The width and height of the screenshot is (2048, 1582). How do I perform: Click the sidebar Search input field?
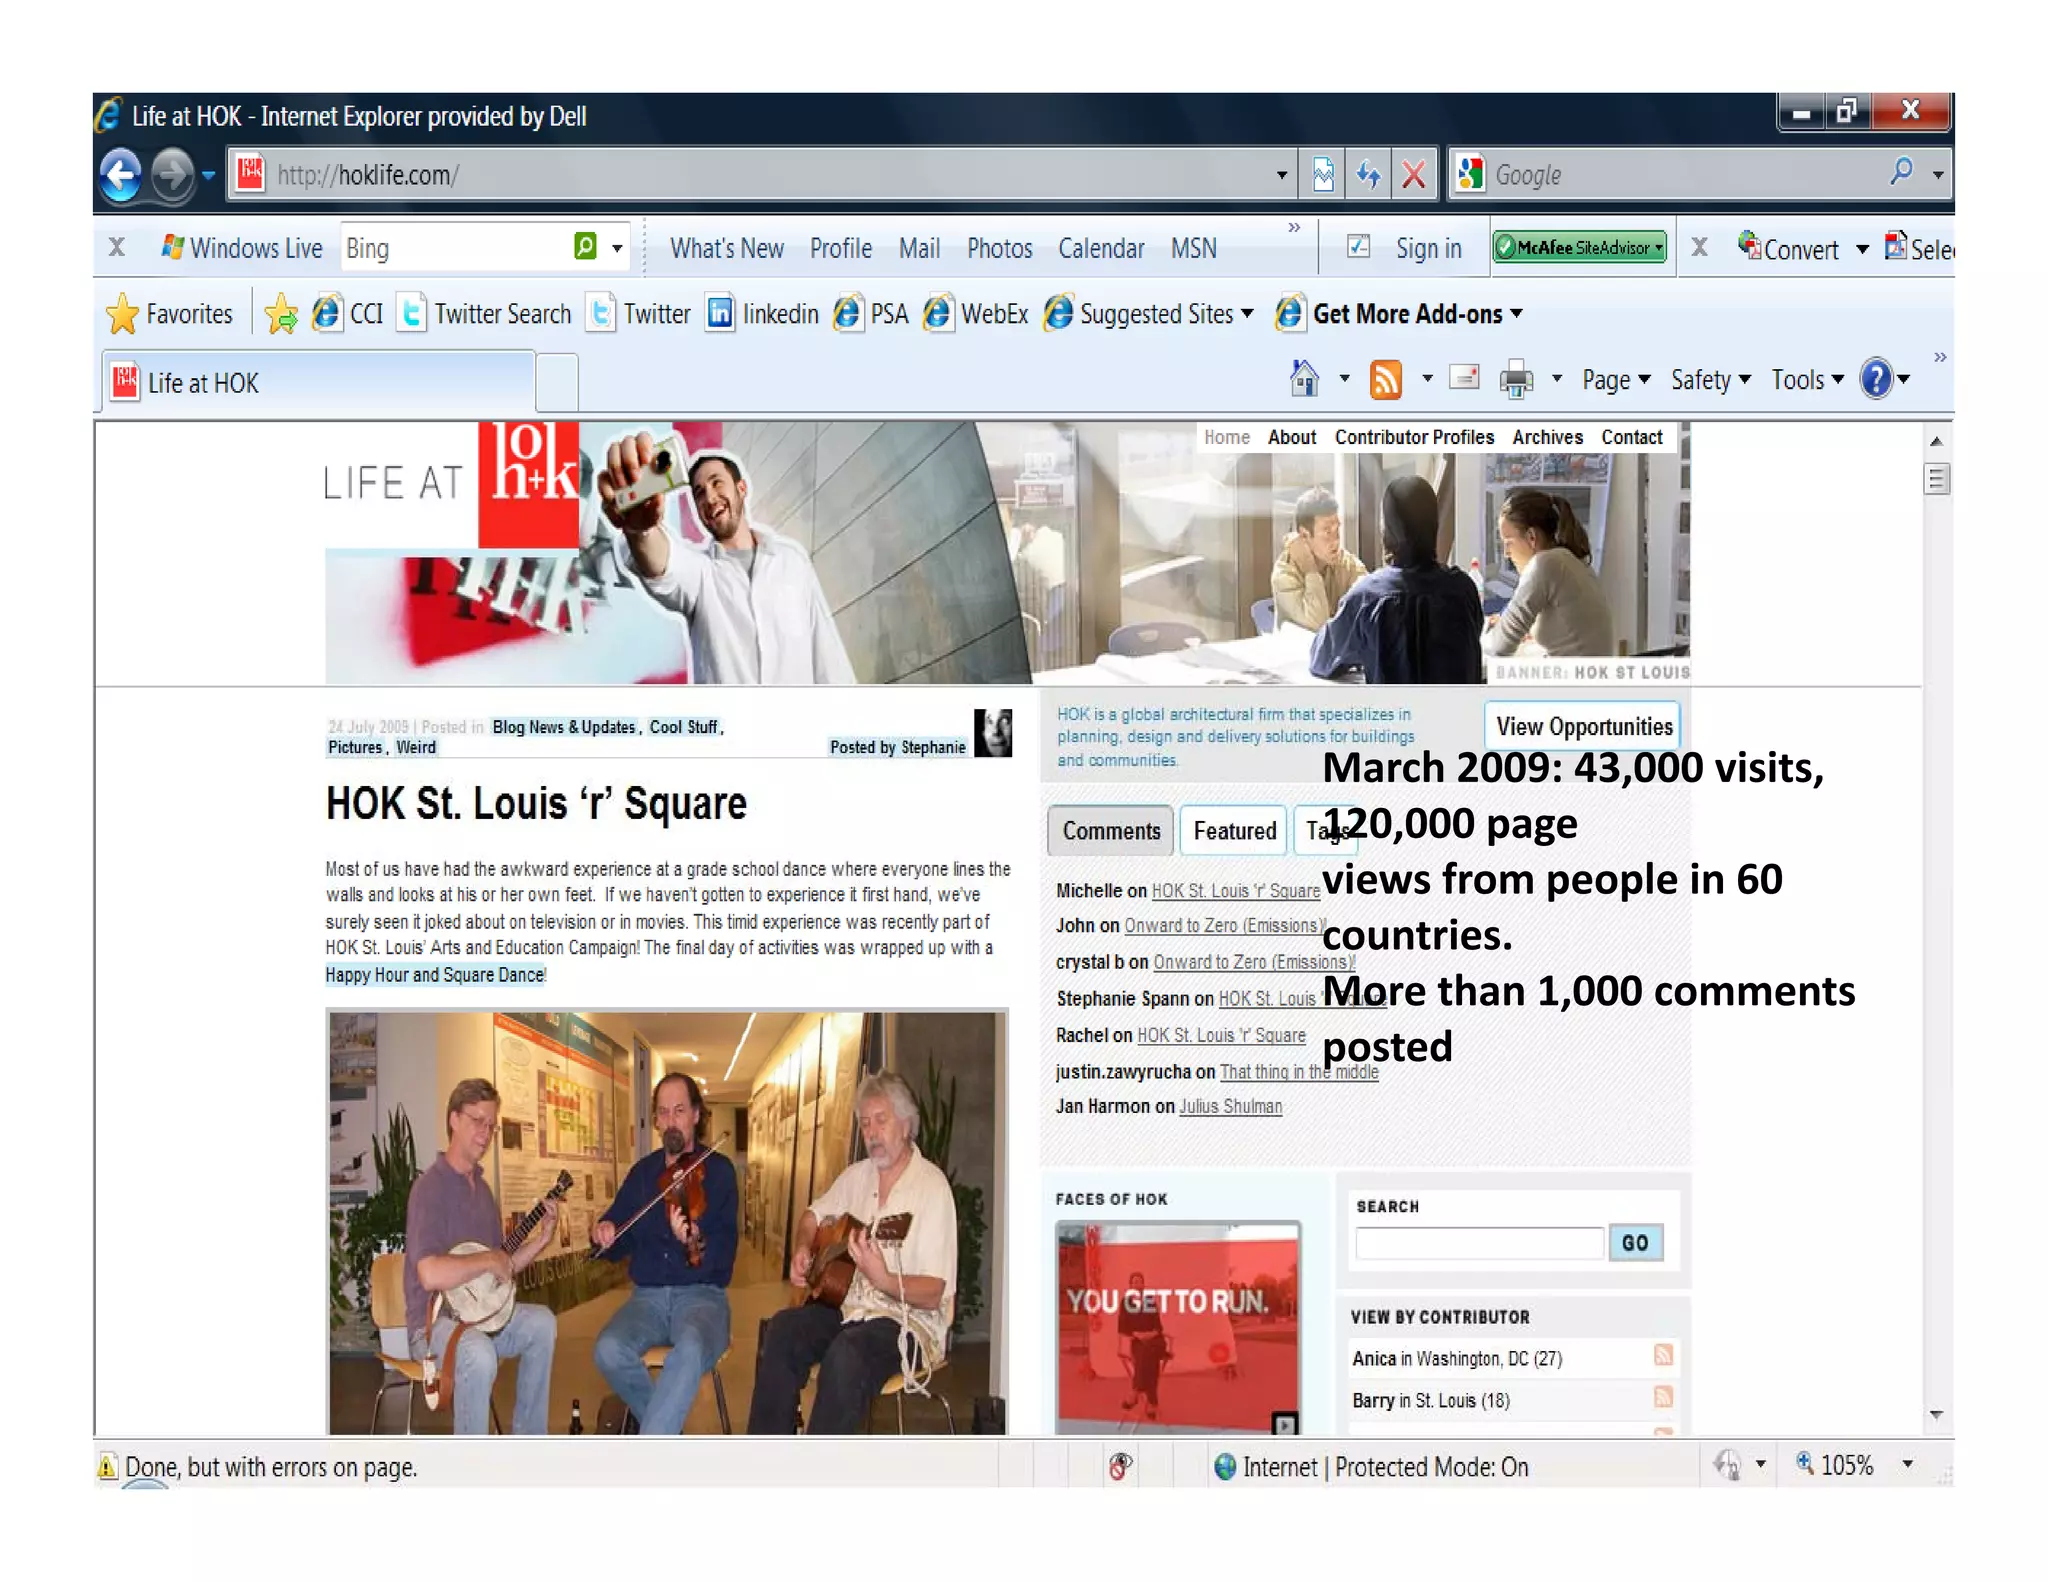coord(1479,1243)
